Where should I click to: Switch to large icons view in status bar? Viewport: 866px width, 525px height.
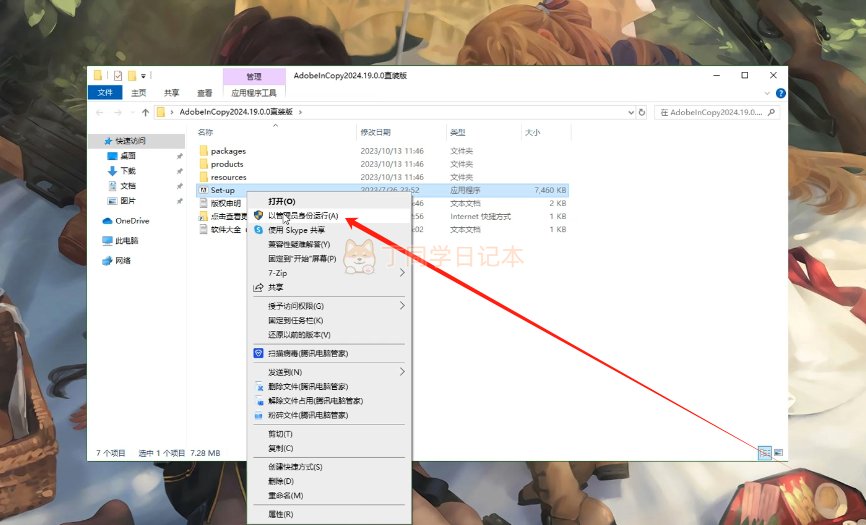pyautogui.click(x=778, y=453)
